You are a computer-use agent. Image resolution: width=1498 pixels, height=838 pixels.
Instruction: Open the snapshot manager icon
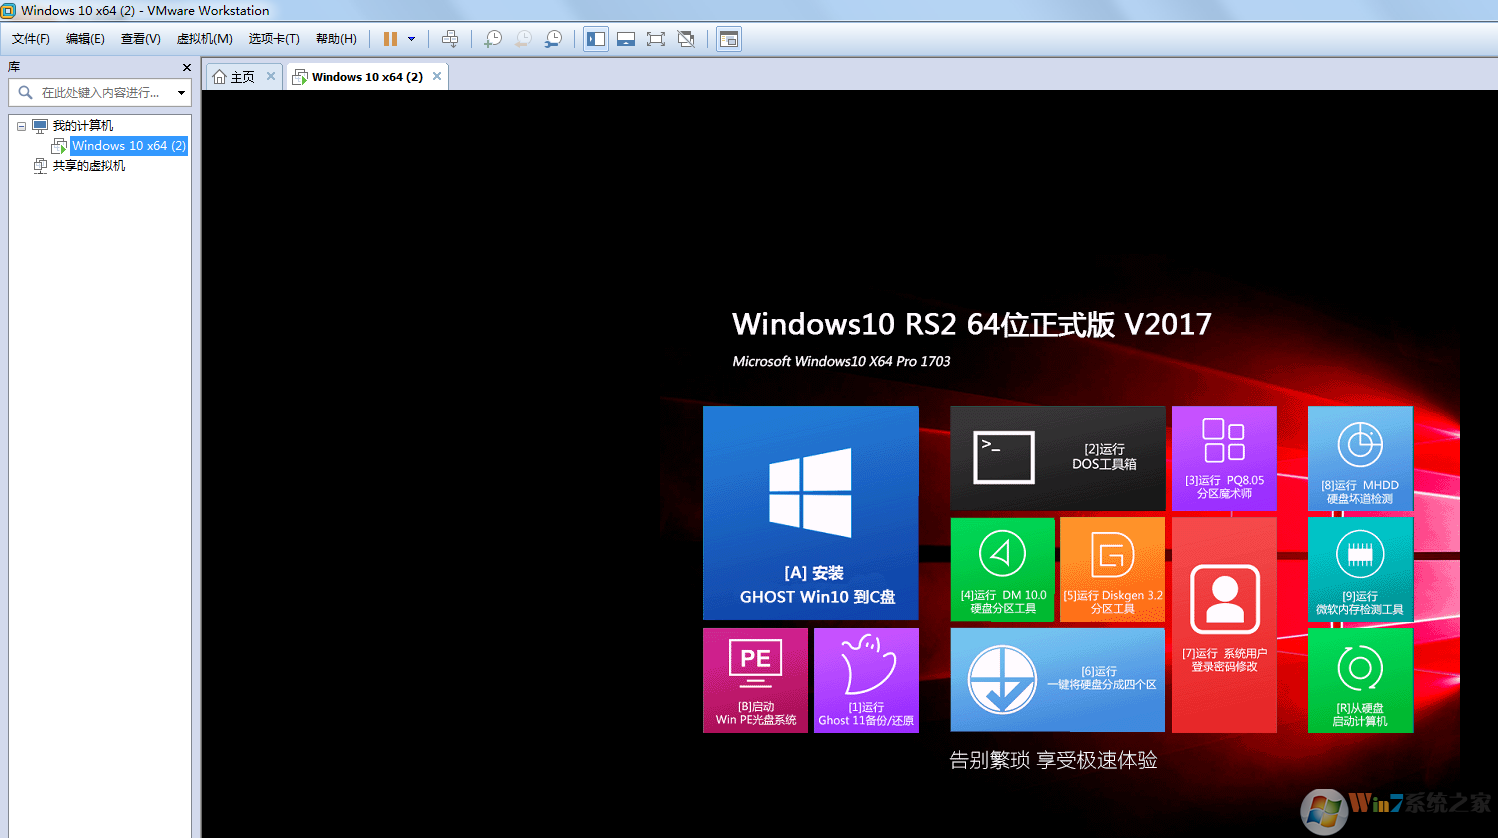click(553, 39)
